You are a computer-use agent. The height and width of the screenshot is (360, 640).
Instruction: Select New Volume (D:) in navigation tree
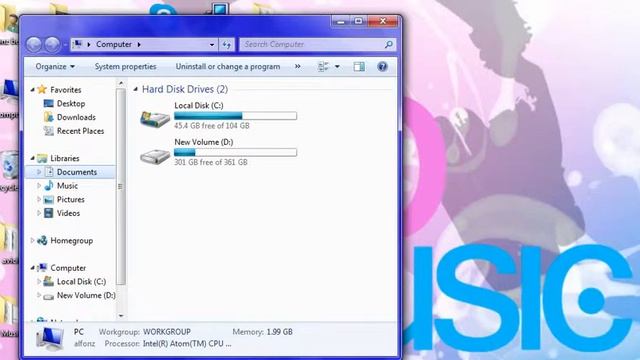coord(86,295)
